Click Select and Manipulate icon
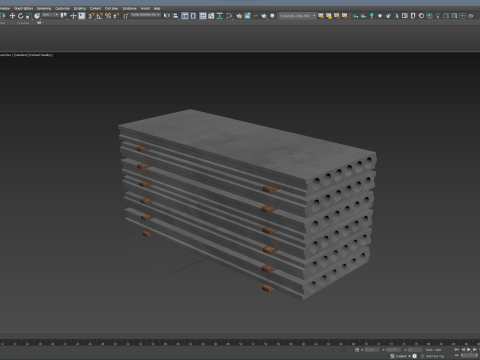 point(73,16)
